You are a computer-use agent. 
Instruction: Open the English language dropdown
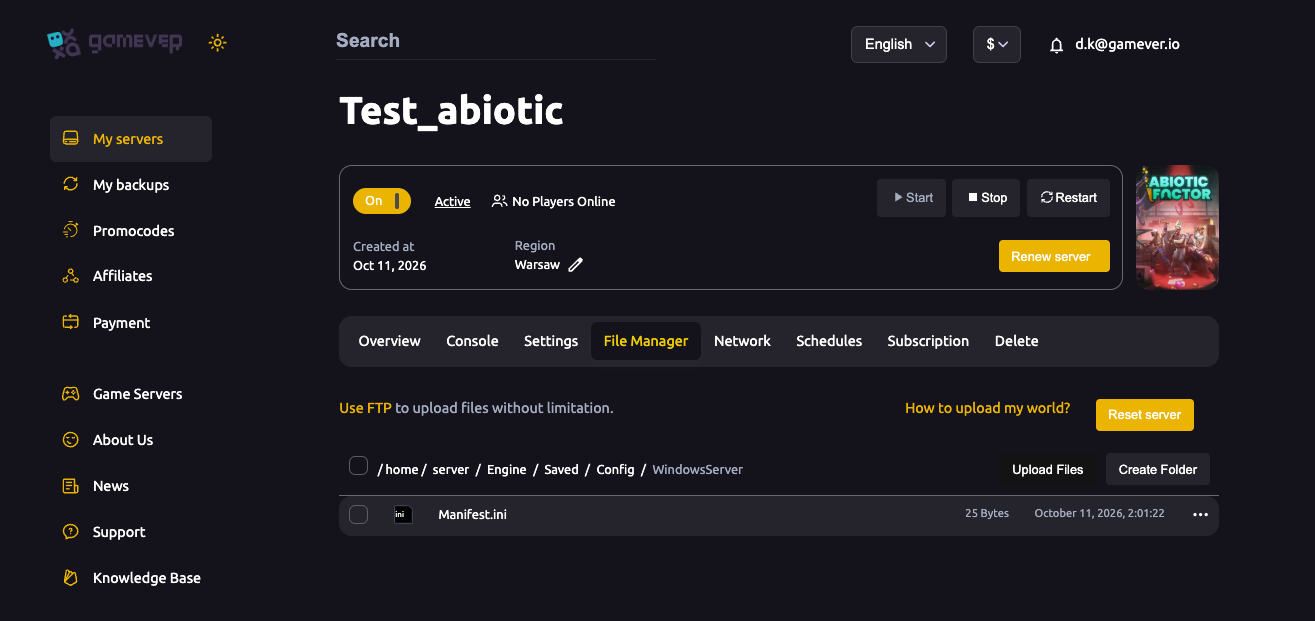[899, 44]
